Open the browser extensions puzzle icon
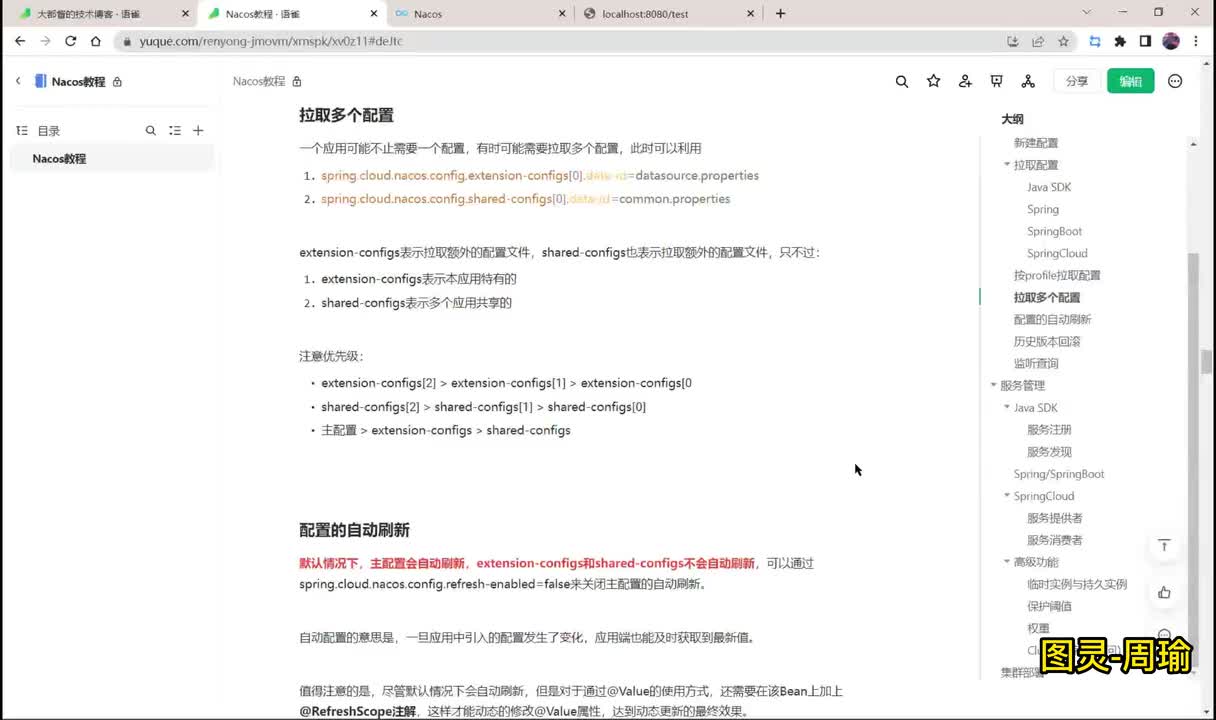This screenshot has width=1216, height=720. pos(1120,41)
